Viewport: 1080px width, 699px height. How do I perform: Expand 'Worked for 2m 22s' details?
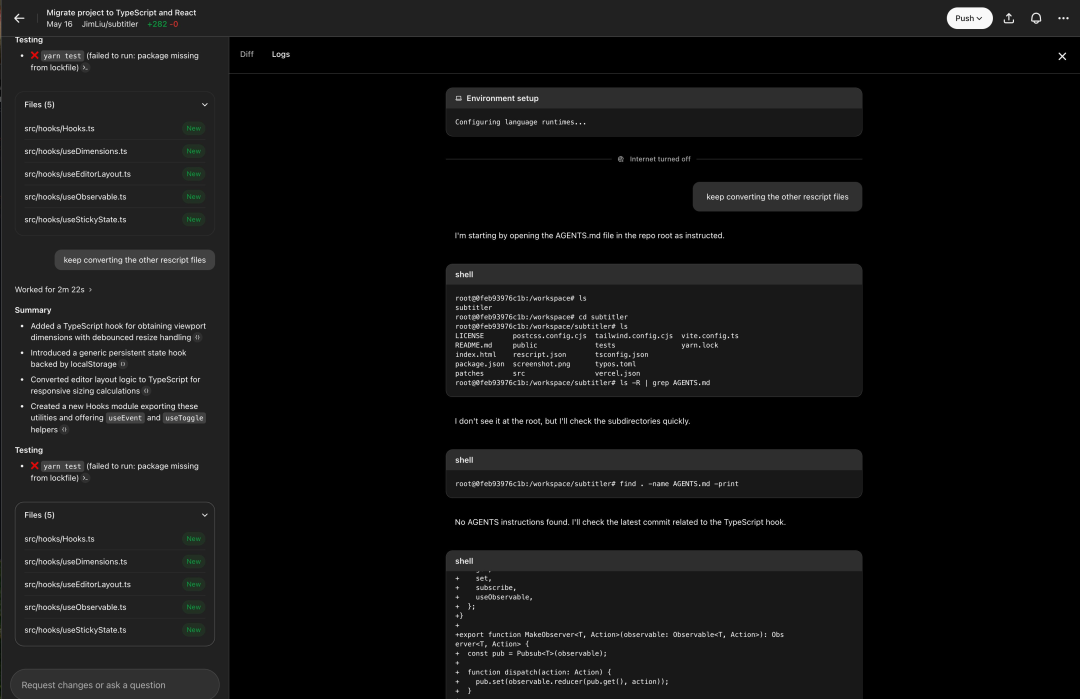(x=53, y=290)
